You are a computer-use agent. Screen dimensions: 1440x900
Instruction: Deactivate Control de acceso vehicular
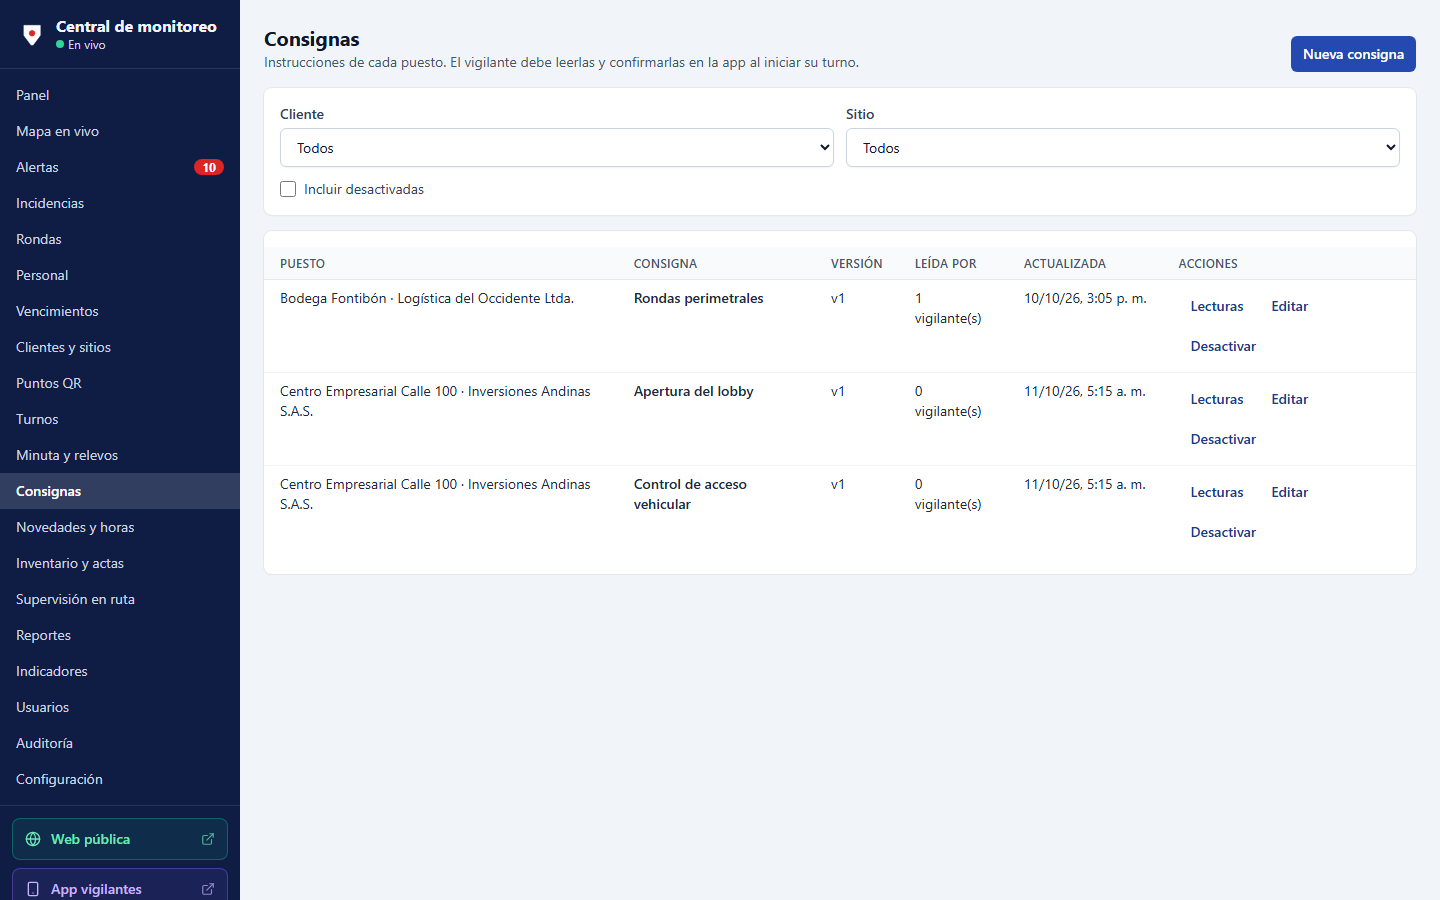1223,532
